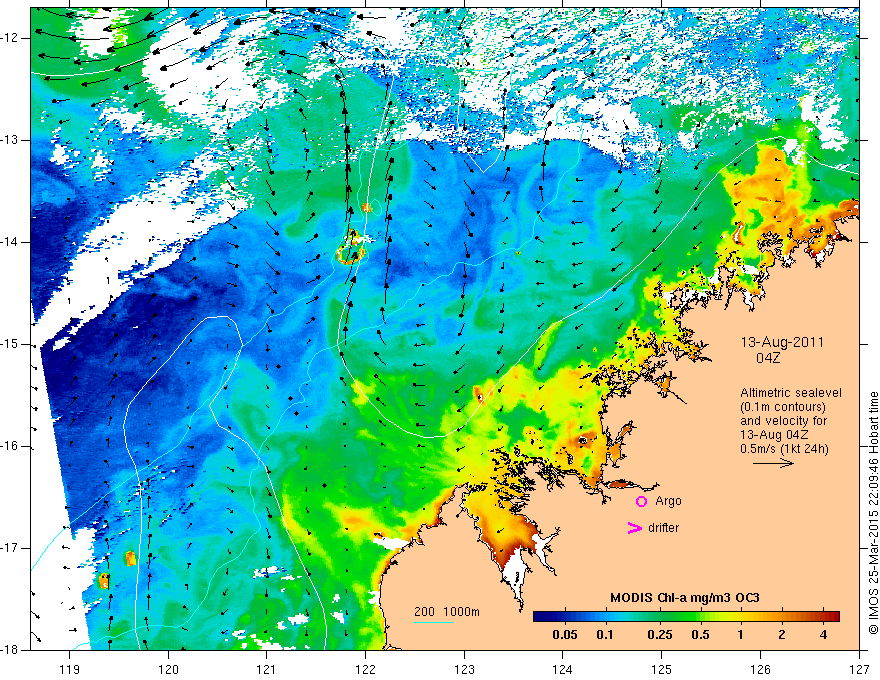
Task: Click the longitude 126 axis label
Action: [x=760, y=670]
